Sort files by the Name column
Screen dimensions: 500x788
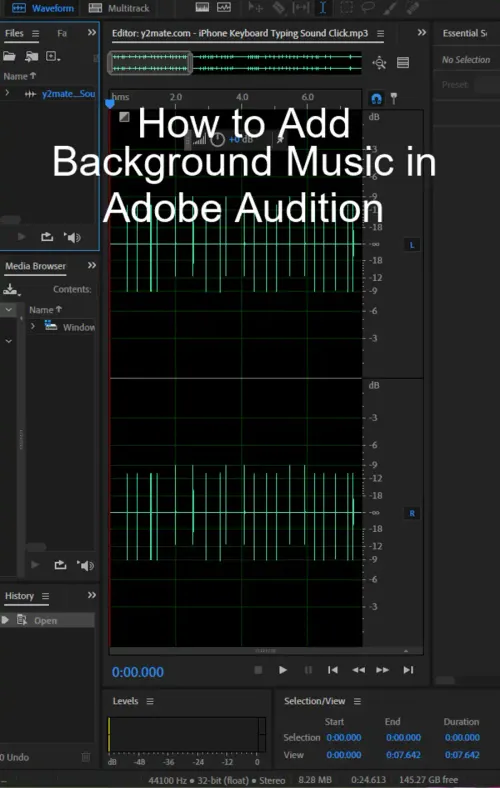20,76
